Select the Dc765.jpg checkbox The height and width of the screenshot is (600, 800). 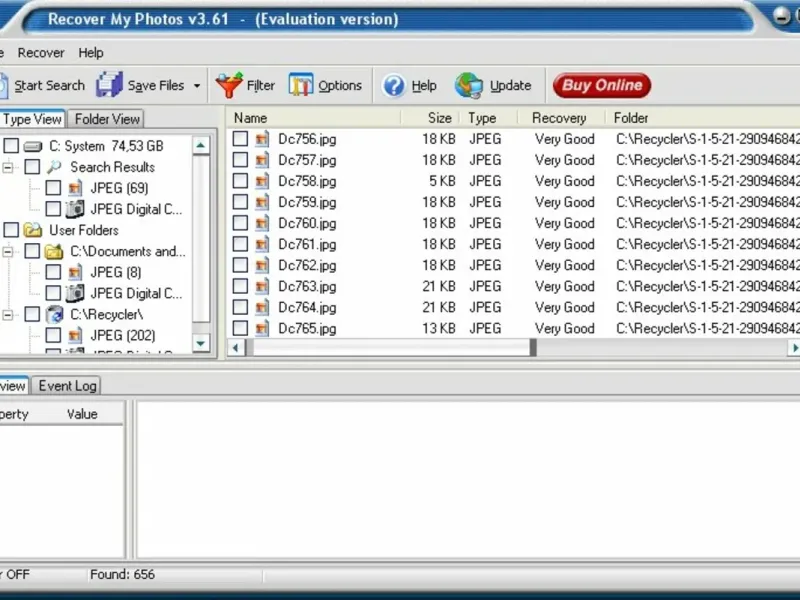tap(240, 328)
